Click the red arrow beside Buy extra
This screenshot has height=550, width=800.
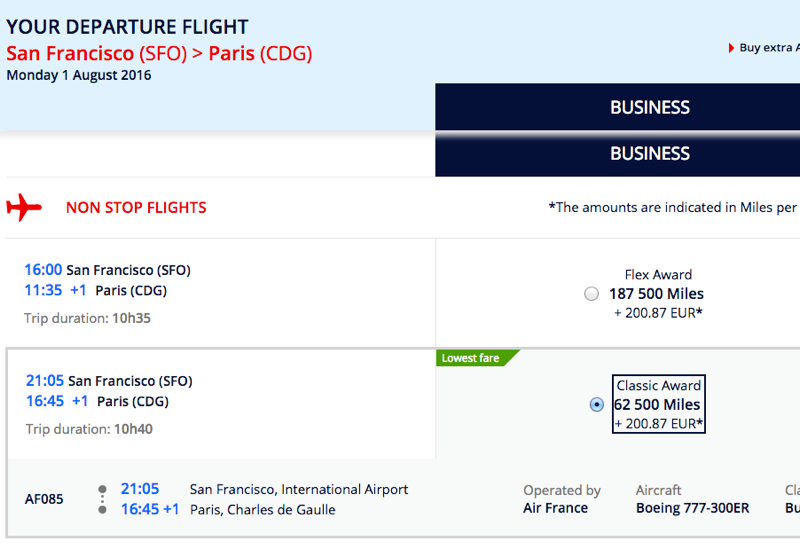(x=731, y=48)
